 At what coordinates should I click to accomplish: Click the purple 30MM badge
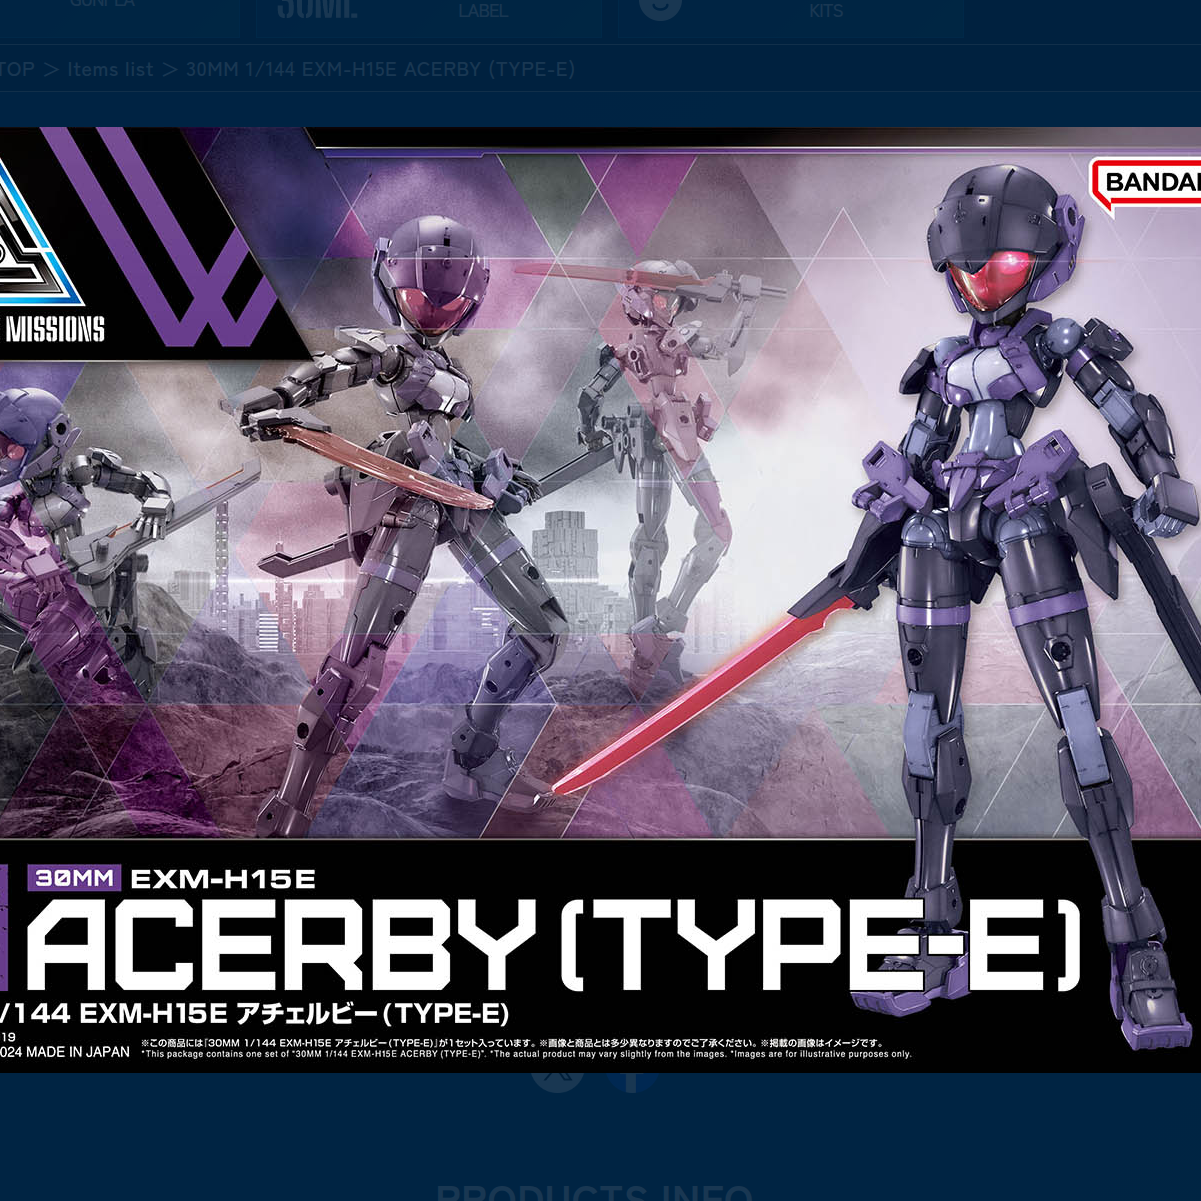(77, 879)
